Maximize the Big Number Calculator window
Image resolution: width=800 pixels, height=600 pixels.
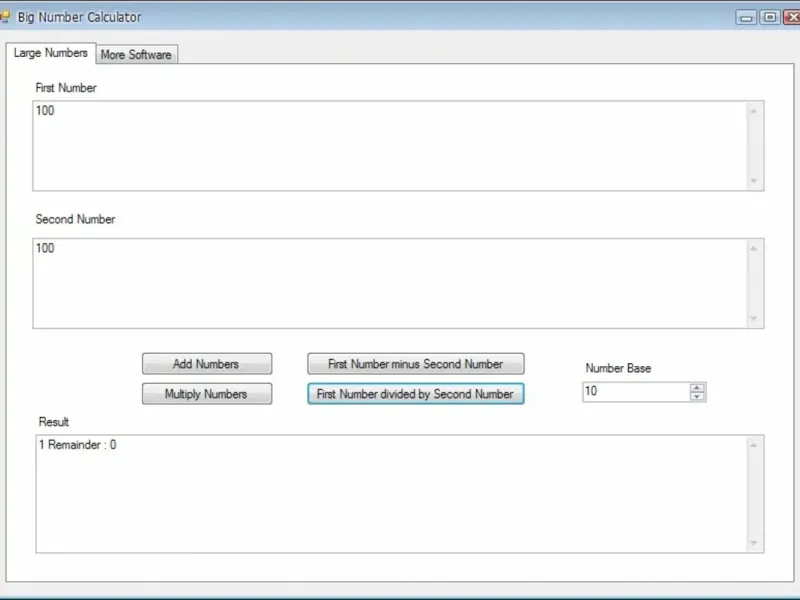[770, 18]
